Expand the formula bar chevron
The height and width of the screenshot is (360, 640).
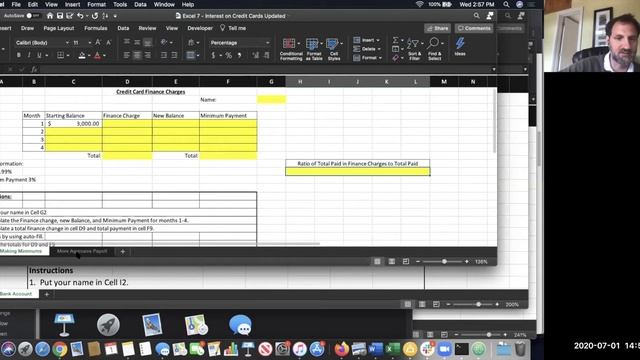pyautogui.click(x=493, y=69)
